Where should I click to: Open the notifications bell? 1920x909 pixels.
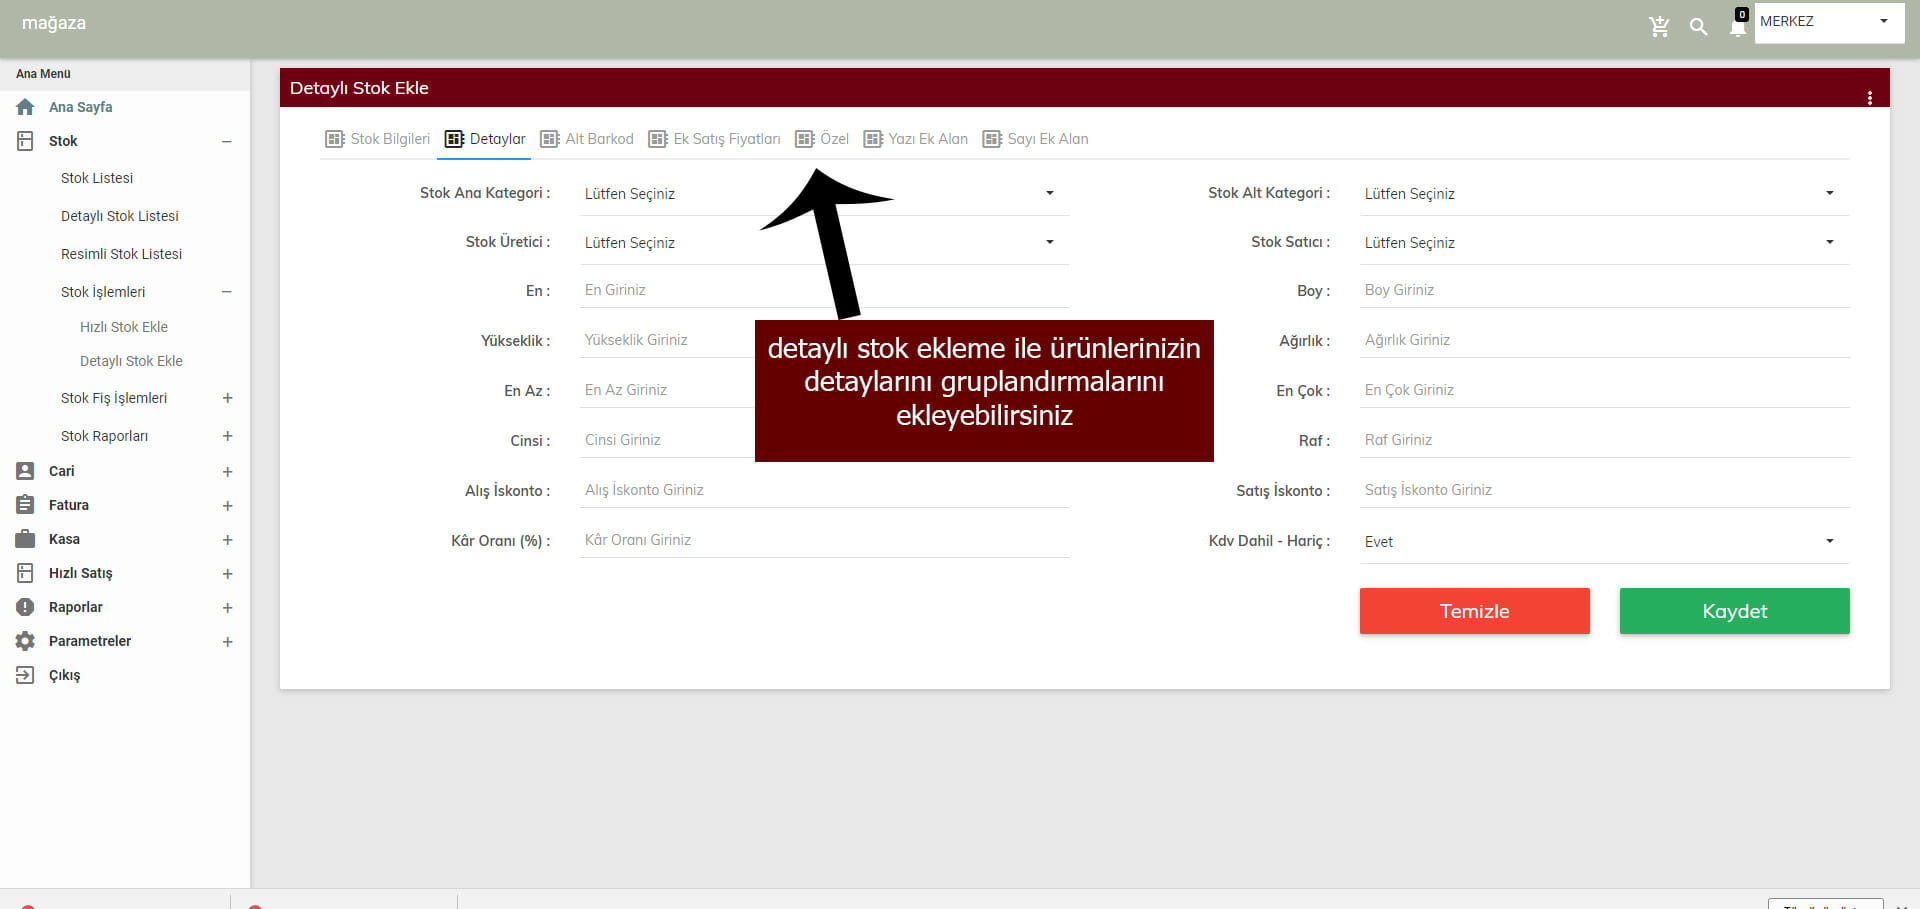click(x=1738, y=27)
